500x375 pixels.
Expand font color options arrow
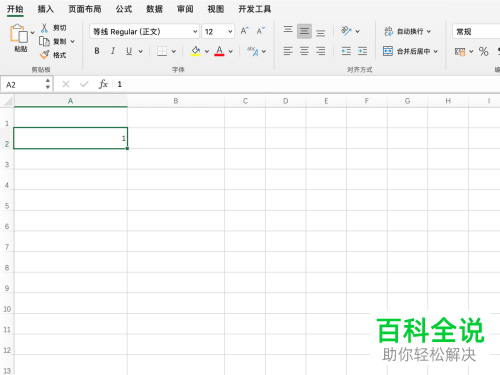(x=231, y=51)
